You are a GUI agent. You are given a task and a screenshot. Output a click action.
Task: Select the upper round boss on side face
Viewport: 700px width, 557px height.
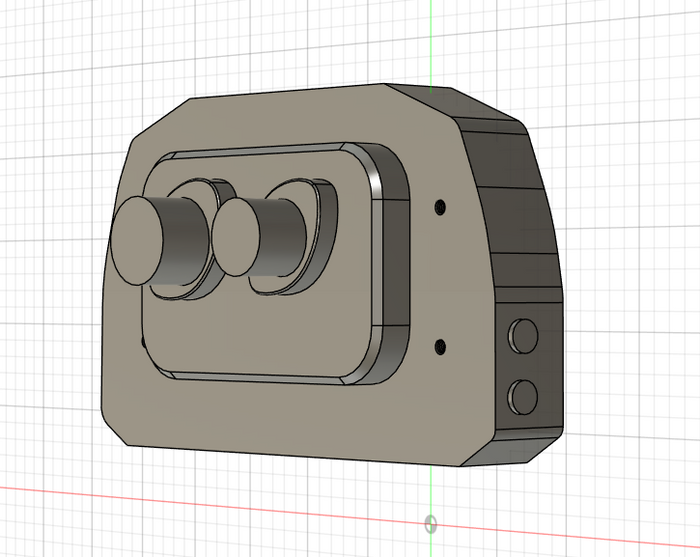523,336
